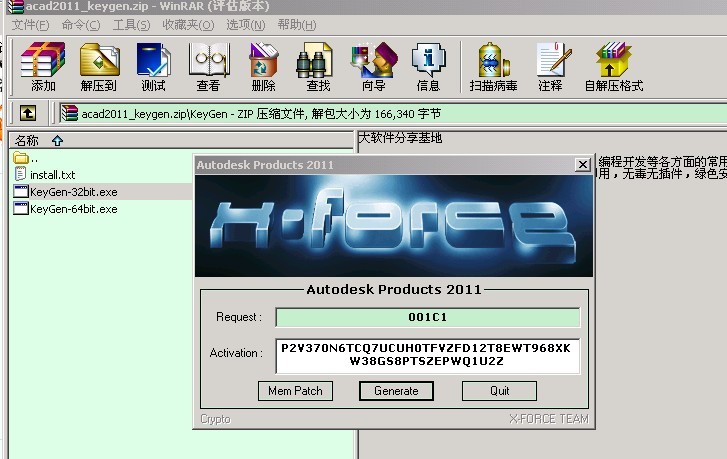727x459 pixels.
Task: Click the Request input field
Action: click(x=427, y=318)
